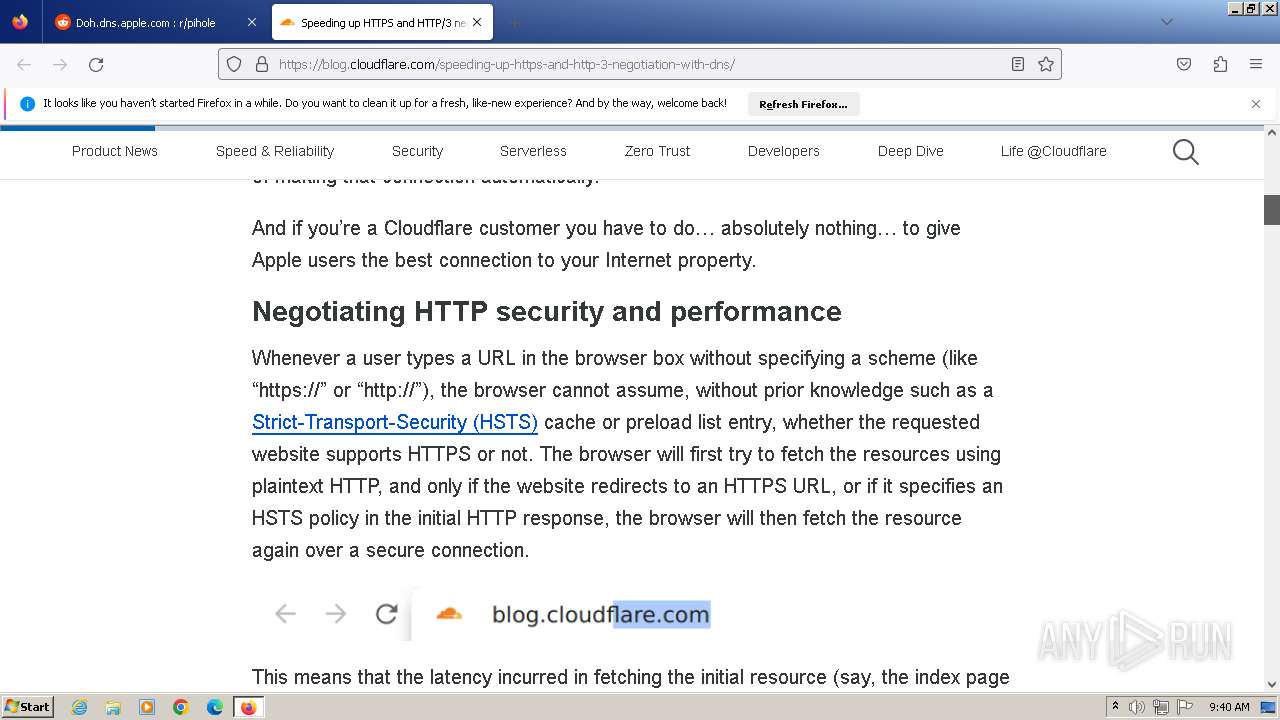Click the blog.cloudflare.com URL field
This screenshot has width=1280, height=720.
(640, 64)
